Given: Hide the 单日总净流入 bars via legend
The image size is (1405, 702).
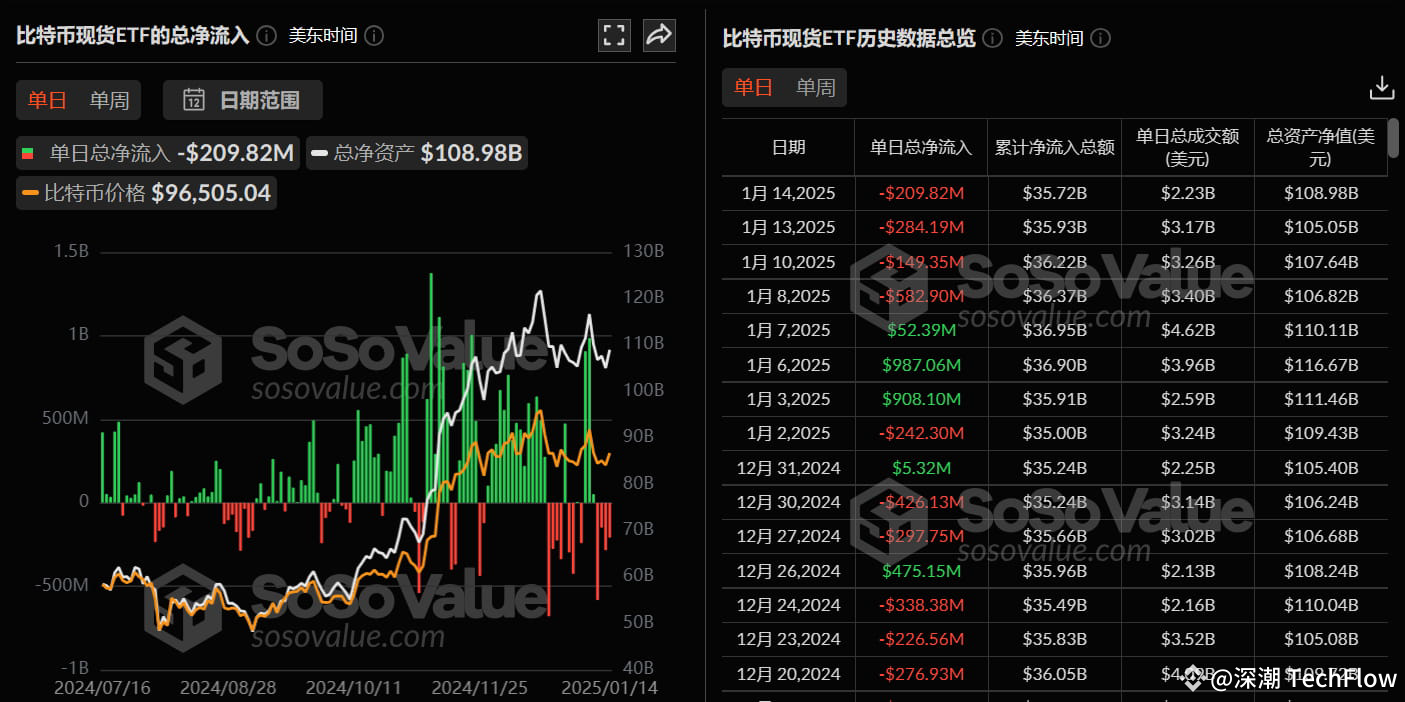Looking at the screenshot, I should click(x=150, y=153).
